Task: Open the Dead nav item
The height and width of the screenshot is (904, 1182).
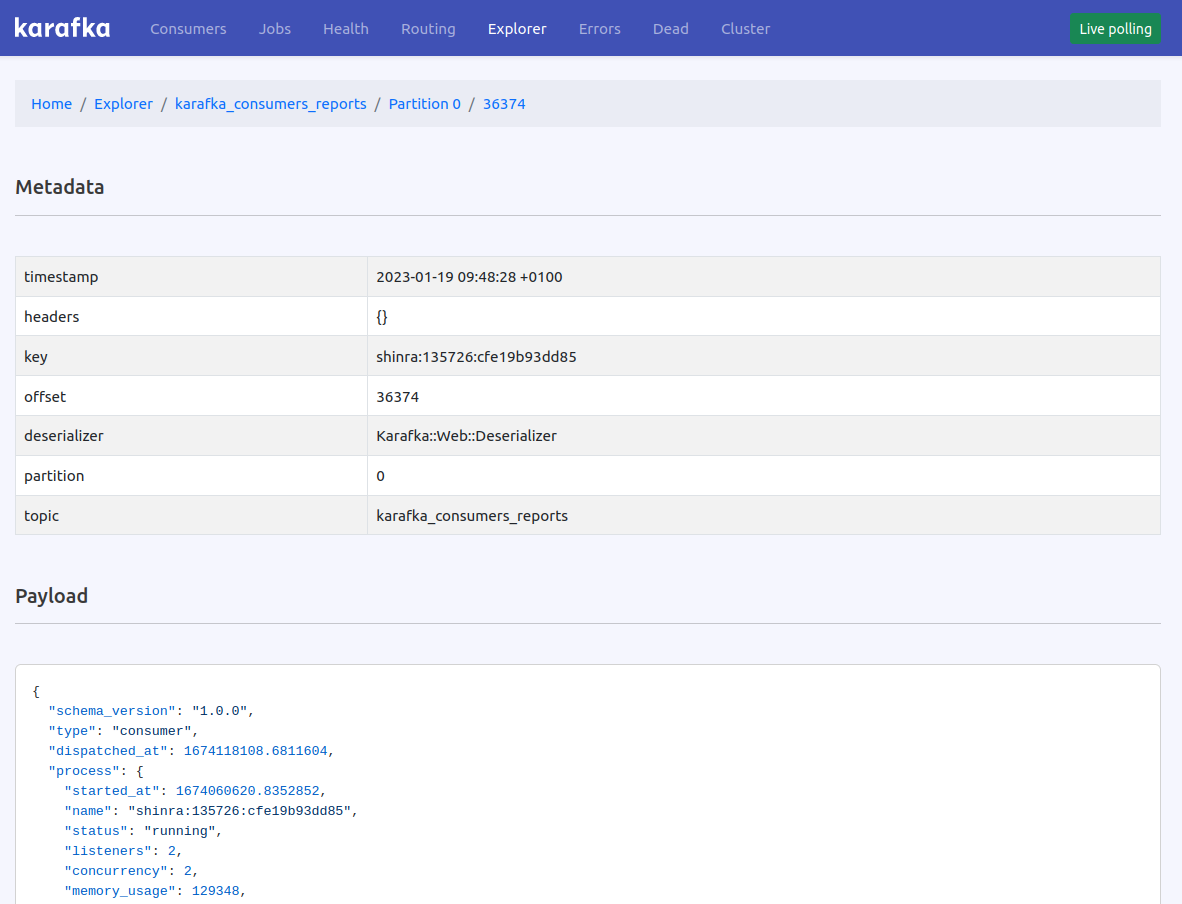Action: click(671, 29)
